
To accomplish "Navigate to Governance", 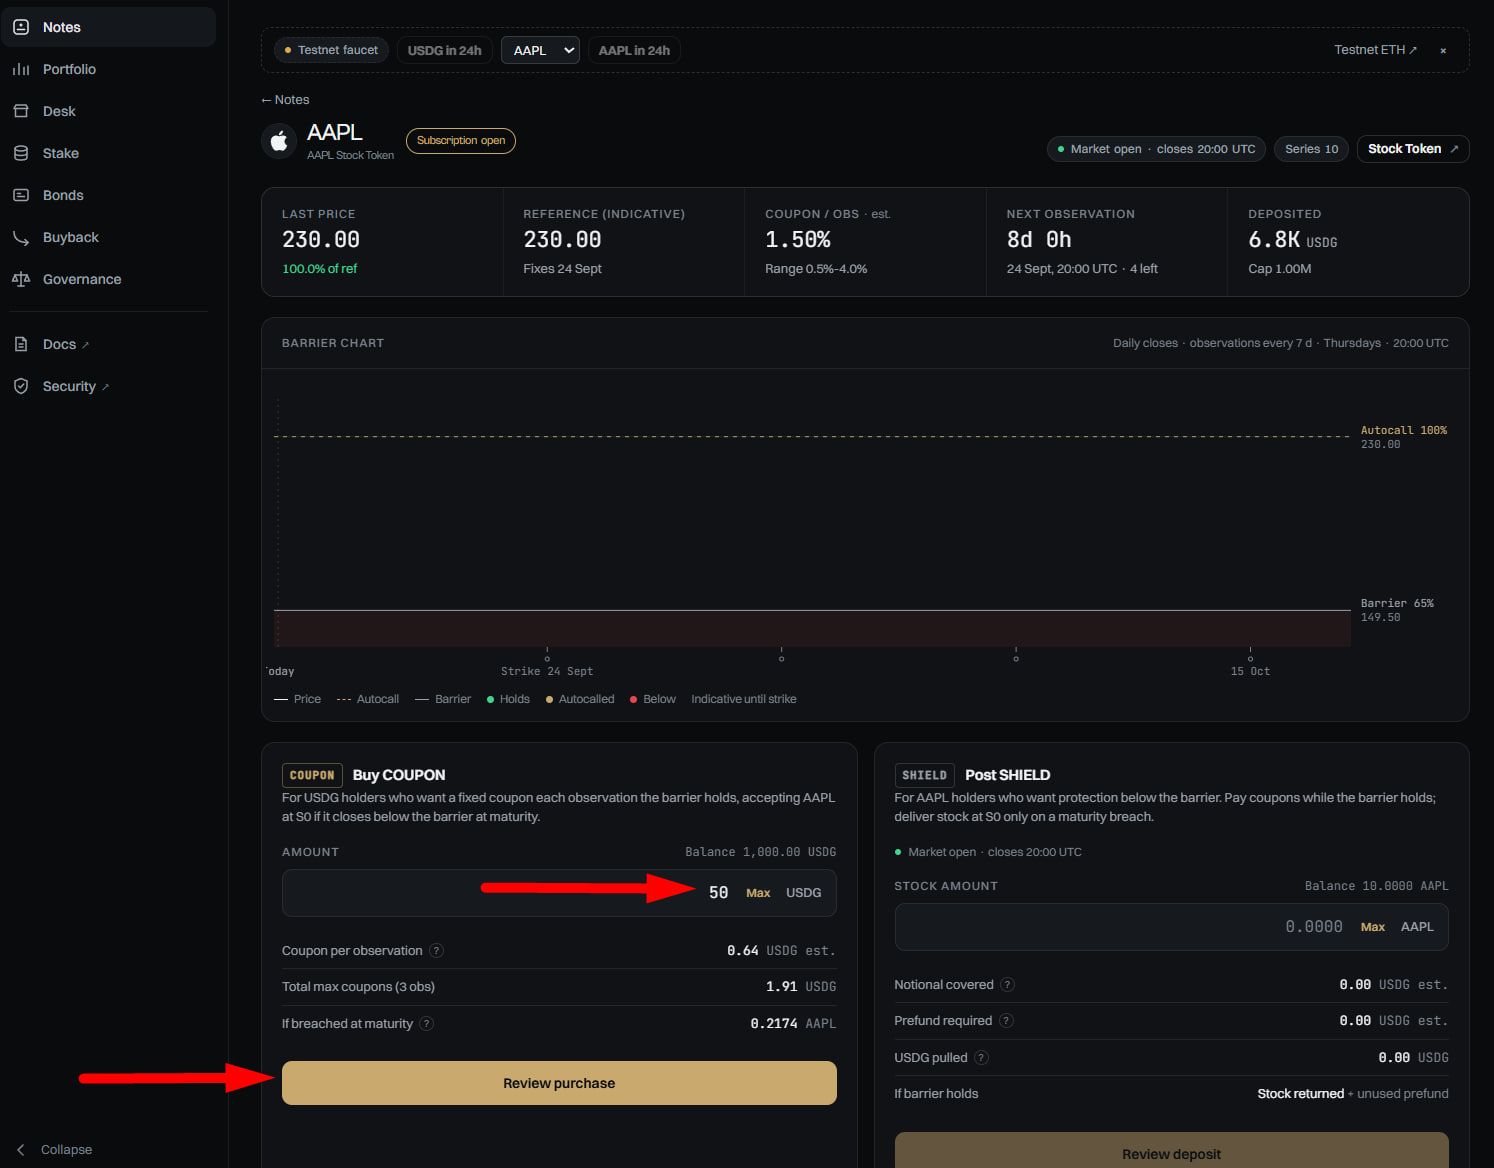I will click(x=108, y=279).
